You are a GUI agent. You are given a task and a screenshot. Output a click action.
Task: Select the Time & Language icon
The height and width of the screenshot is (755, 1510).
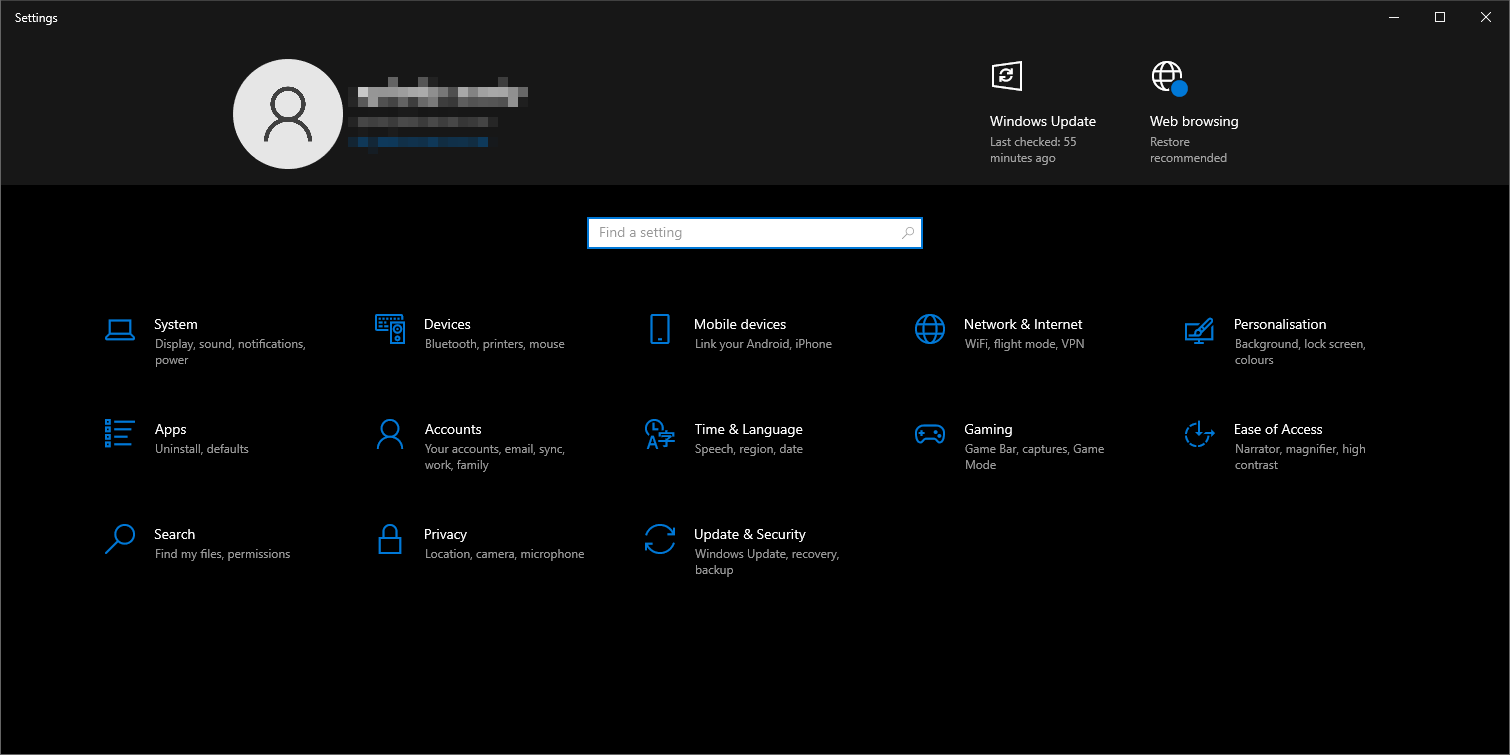pos(660,434)
